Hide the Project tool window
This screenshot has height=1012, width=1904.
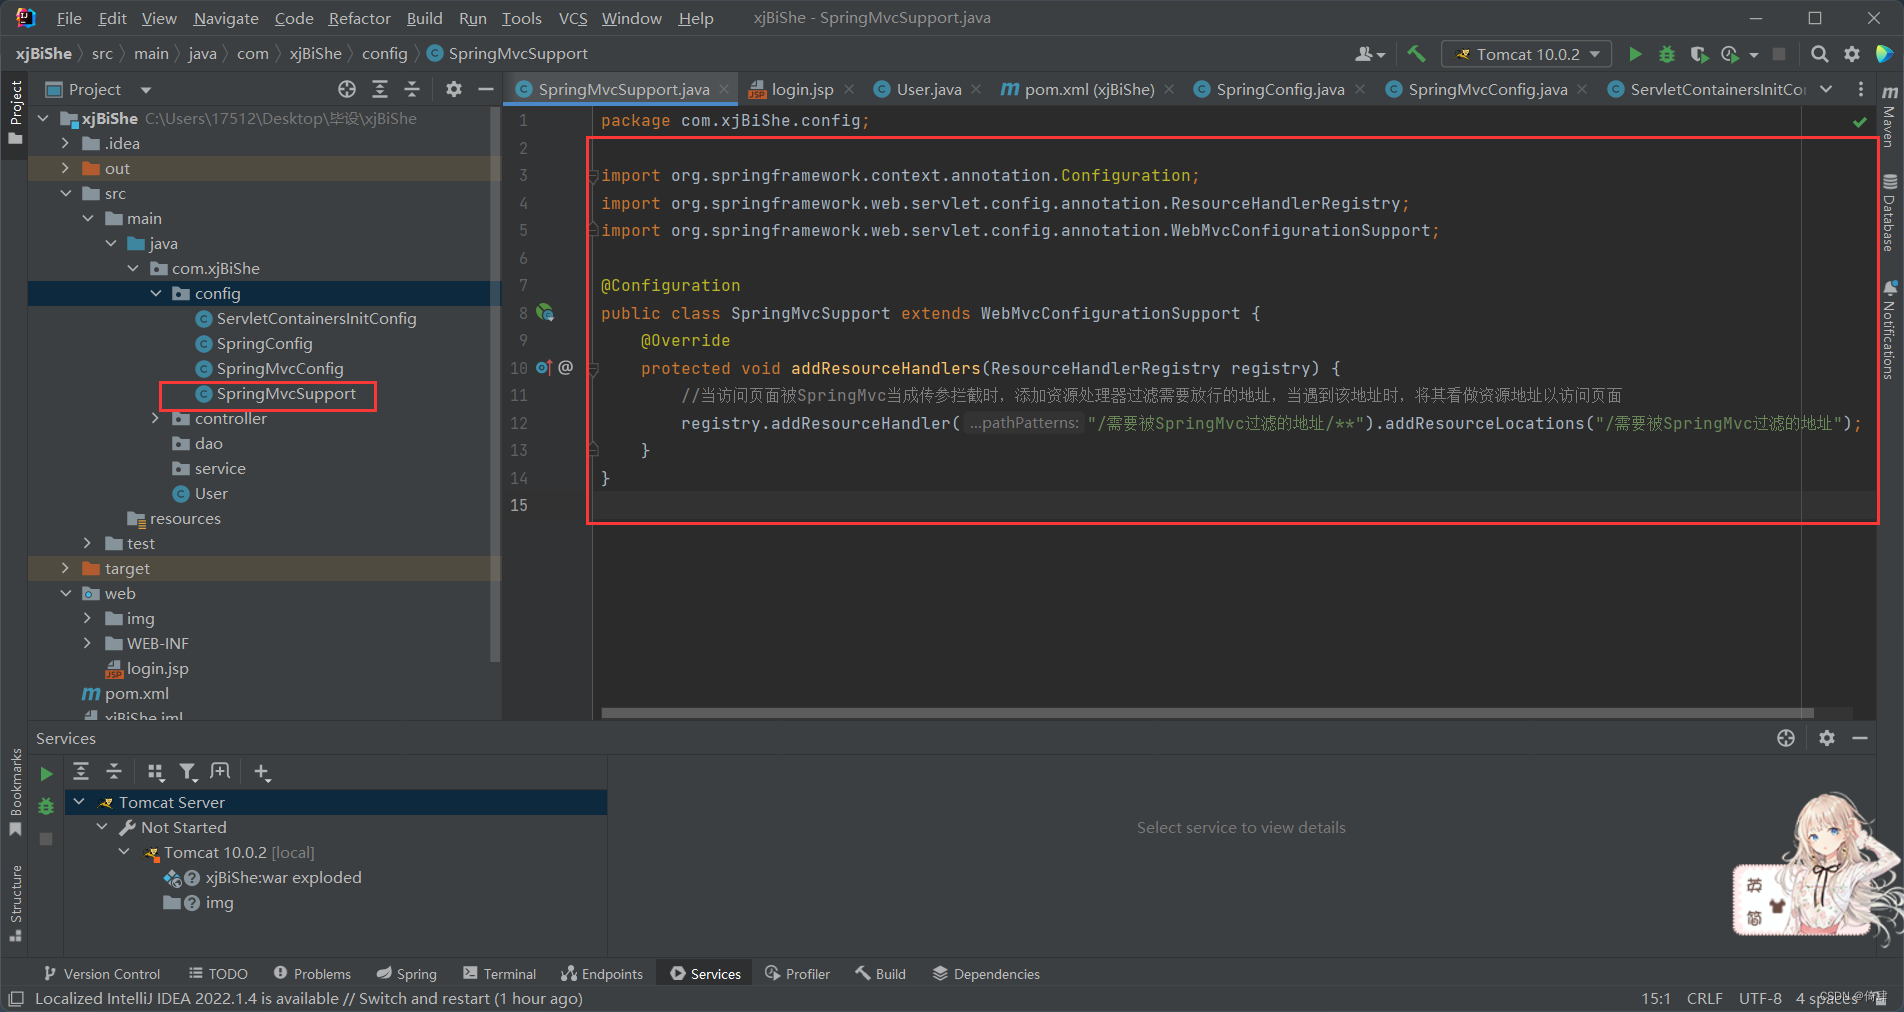(x=486, y=89)
